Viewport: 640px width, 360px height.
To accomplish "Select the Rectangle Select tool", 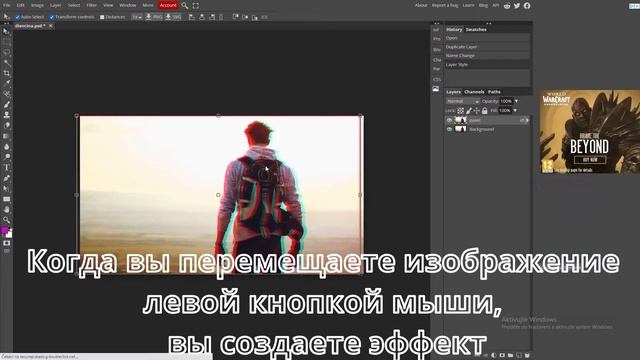I will pyautogui.click(x=6, y=42).
